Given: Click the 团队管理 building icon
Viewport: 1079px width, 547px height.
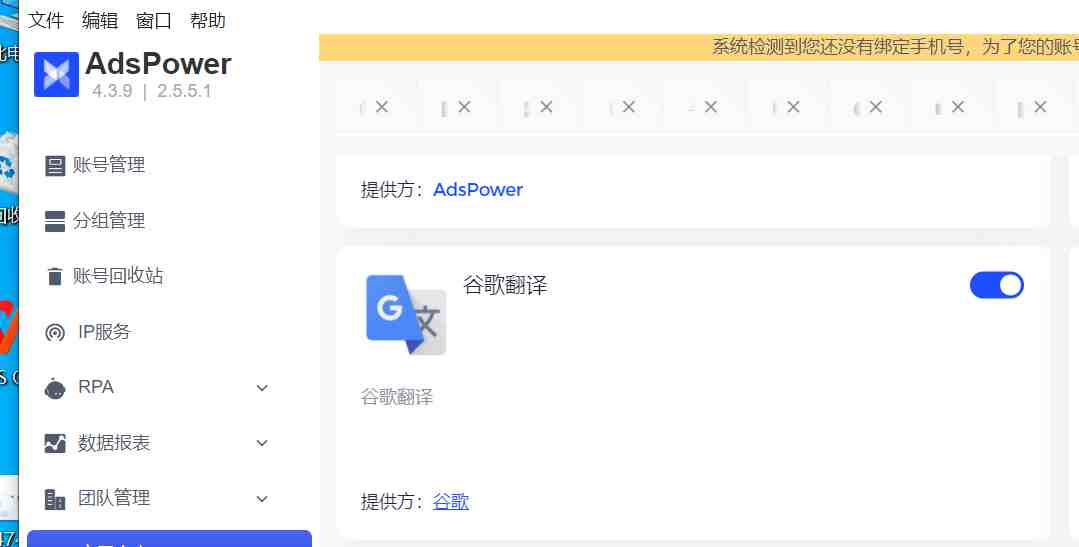Looking at the screenshot, I should [x=55, y=499].
